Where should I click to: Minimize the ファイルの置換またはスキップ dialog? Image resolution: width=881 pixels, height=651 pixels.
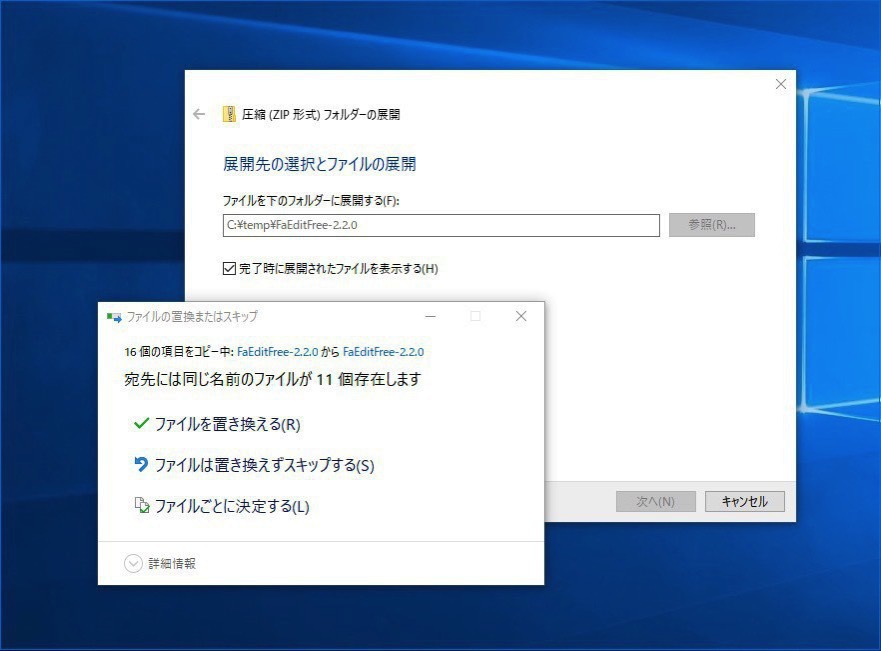point(430,316)
